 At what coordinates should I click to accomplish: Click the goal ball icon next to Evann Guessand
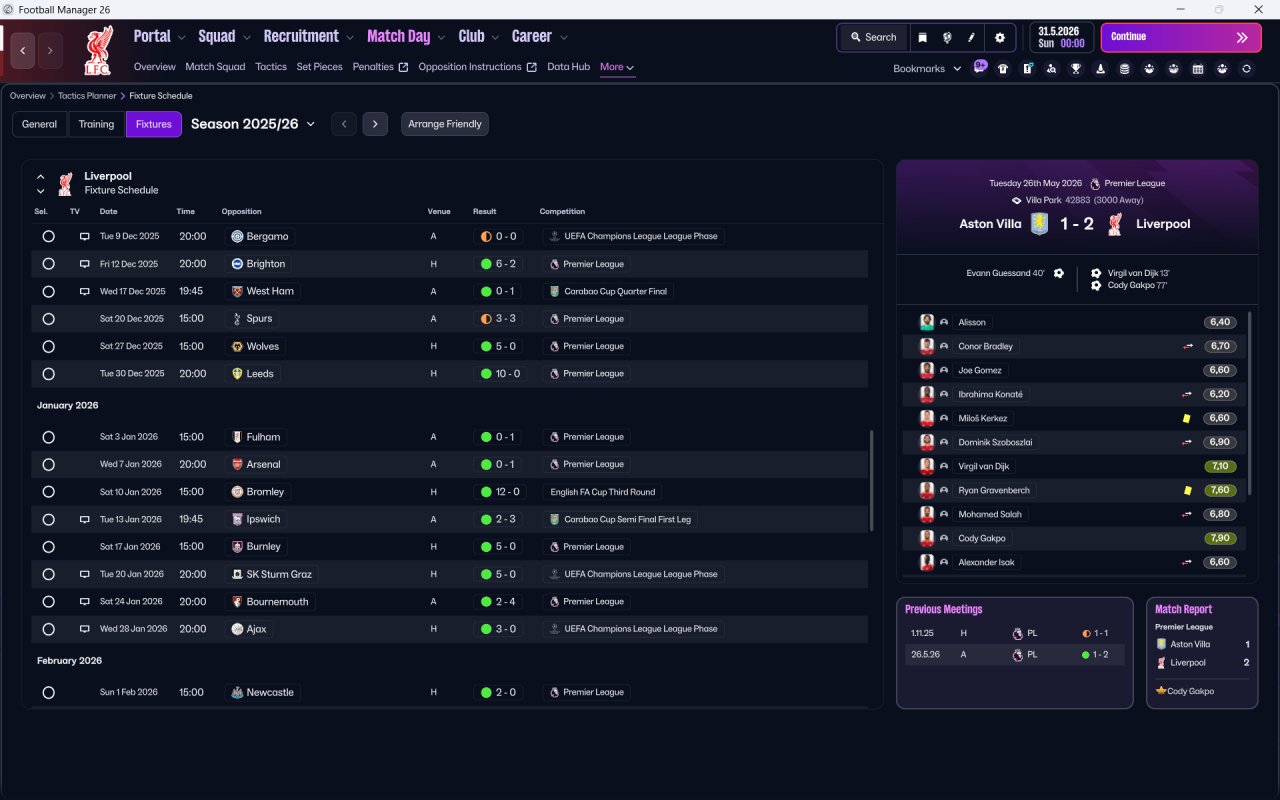(1058, 273)
